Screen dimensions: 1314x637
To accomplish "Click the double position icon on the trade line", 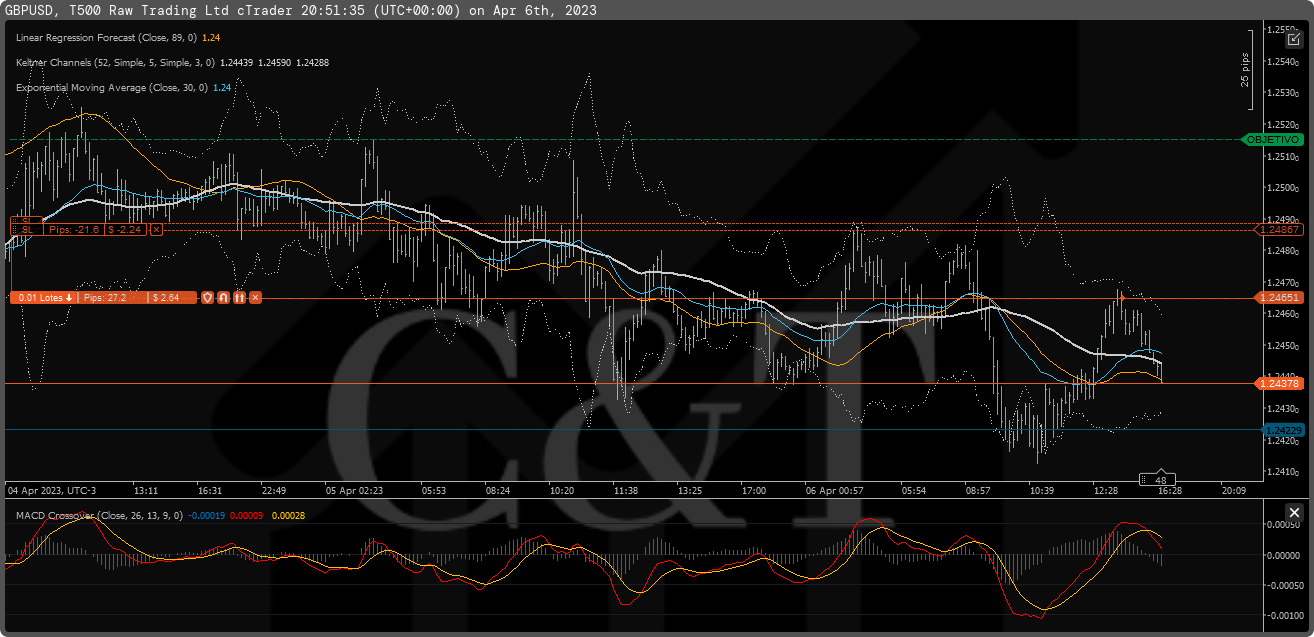I will pyautogui.click(x=238, y=297).
